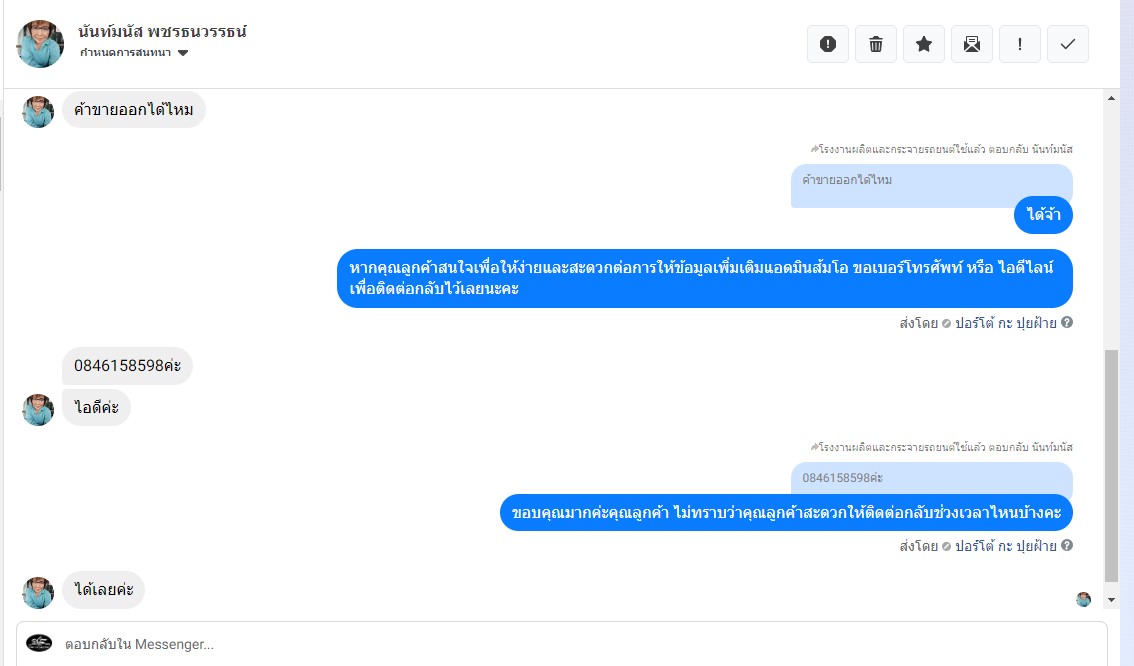
Task: Click the page logo icon in reply box
Action: (39, 643)
